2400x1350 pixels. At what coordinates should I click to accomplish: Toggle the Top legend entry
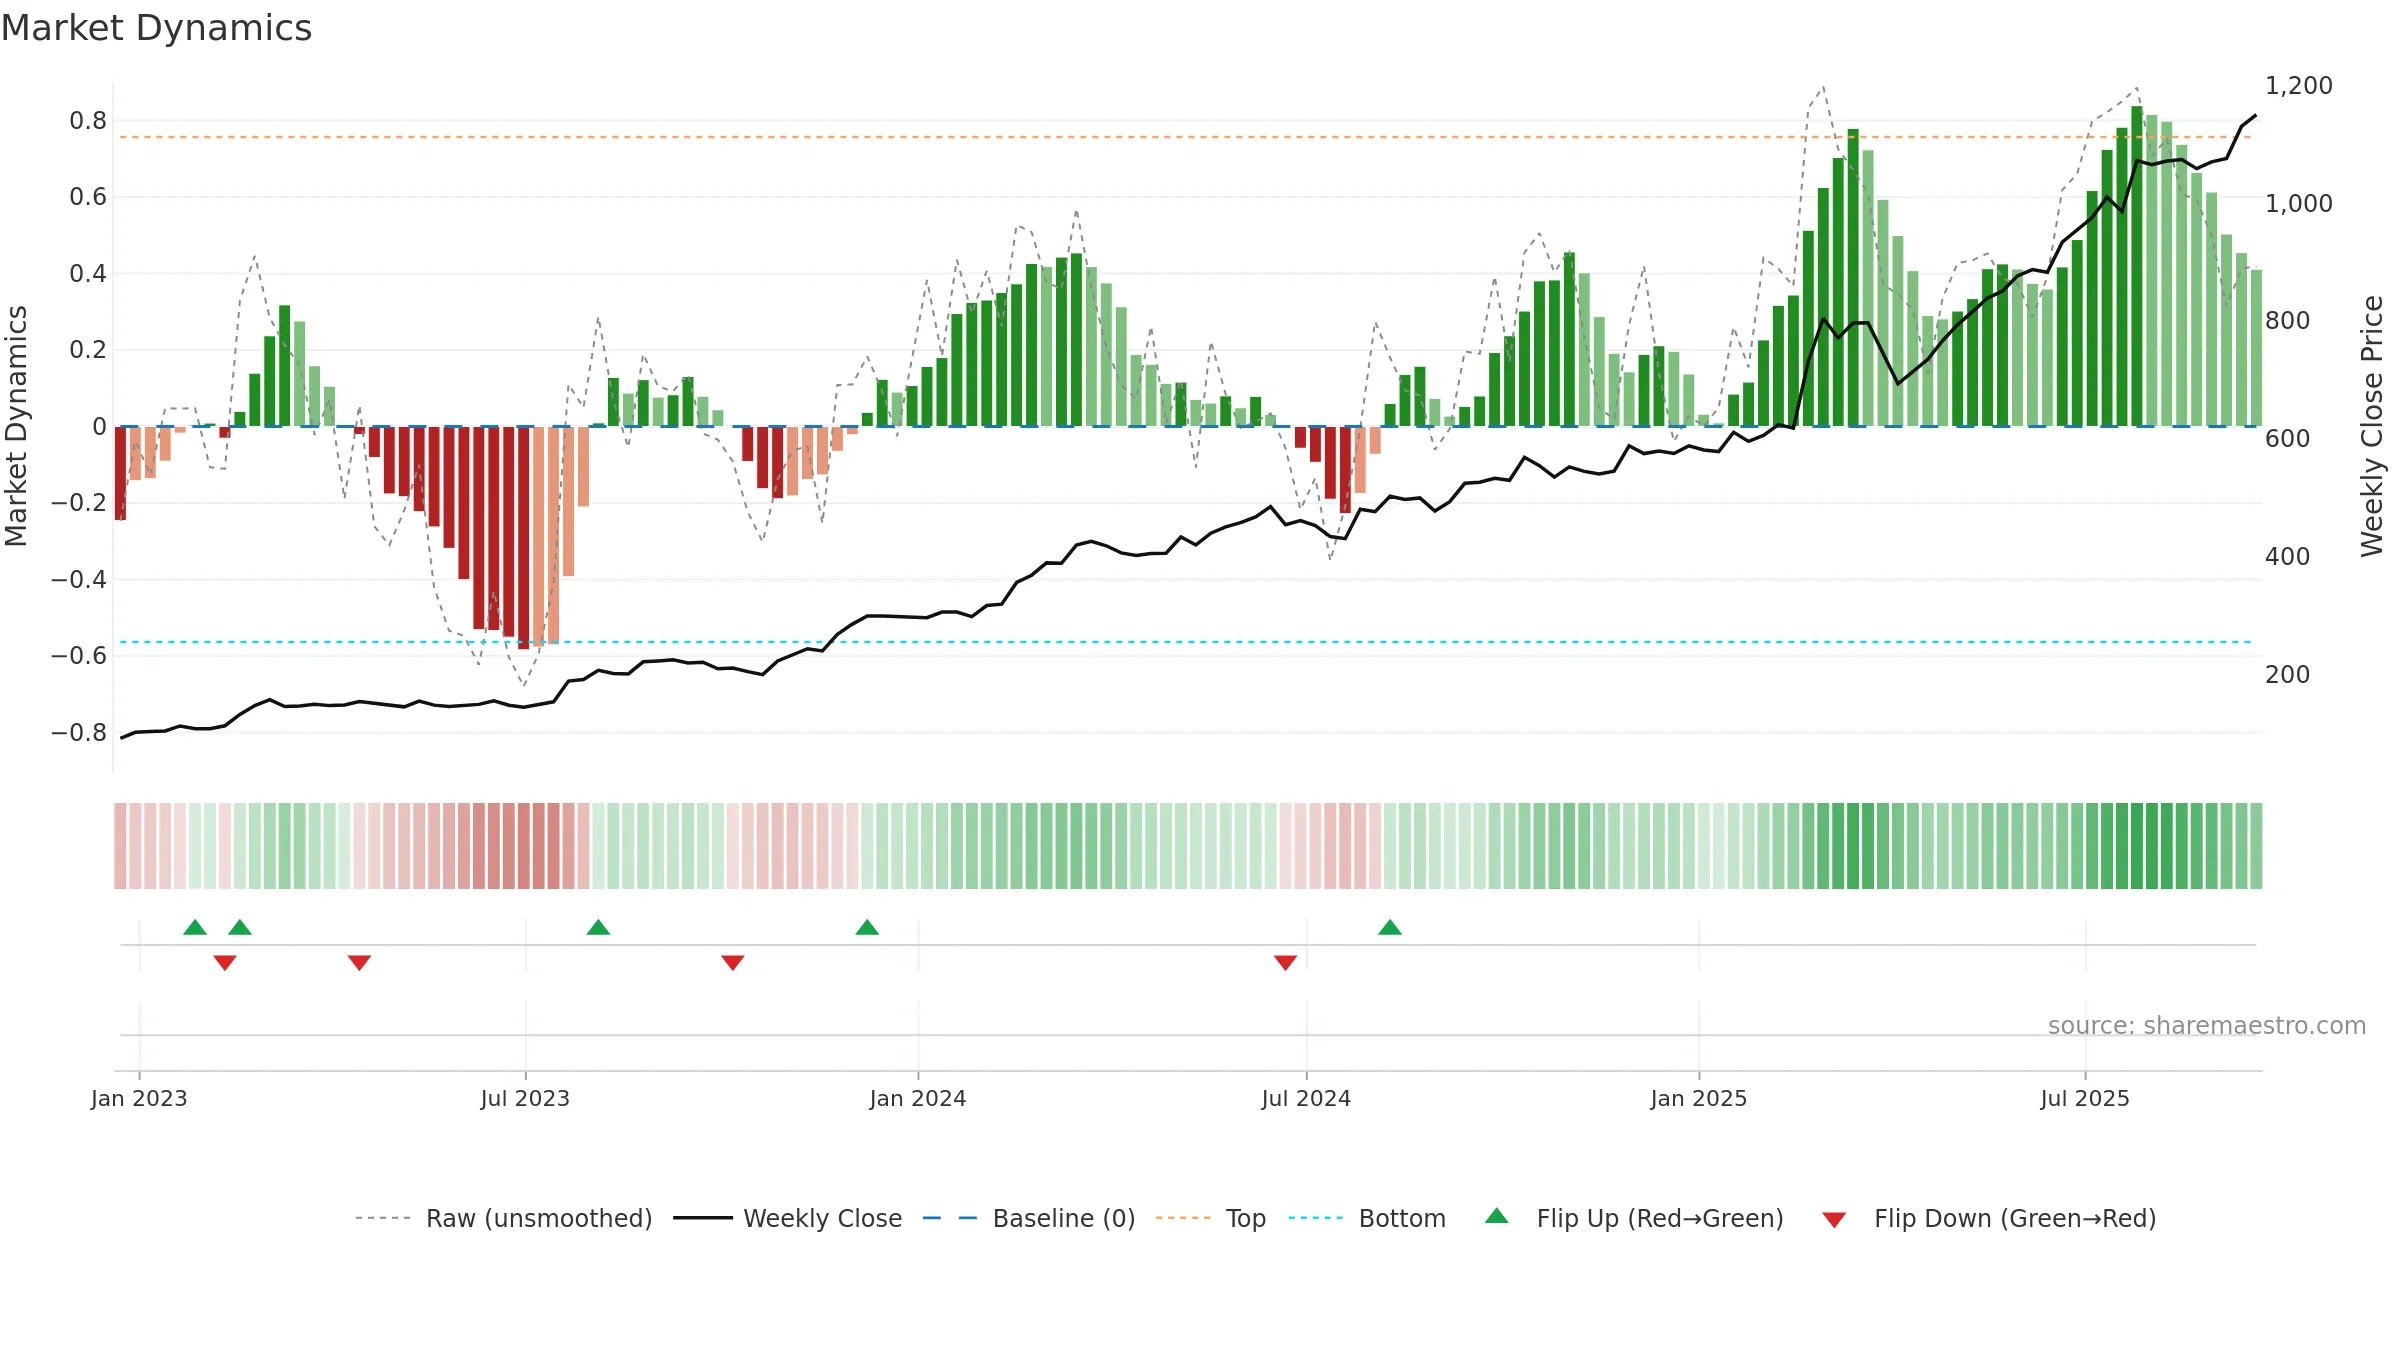point(1210,1218)
